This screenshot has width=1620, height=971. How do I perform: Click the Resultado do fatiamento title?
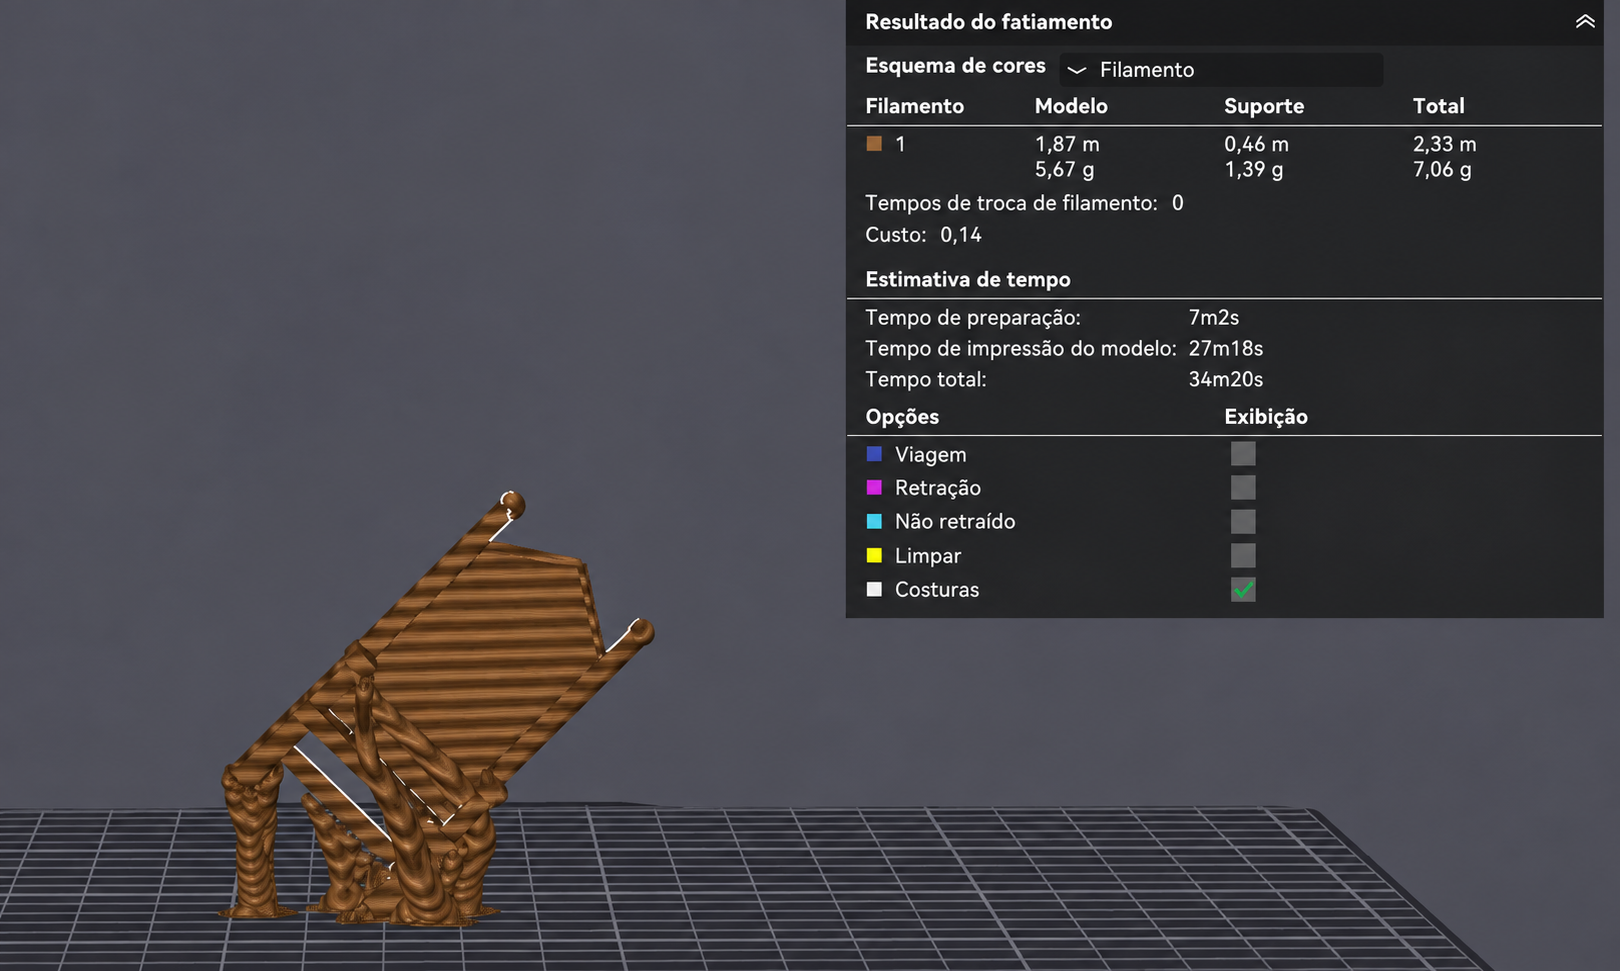(988, 22)
